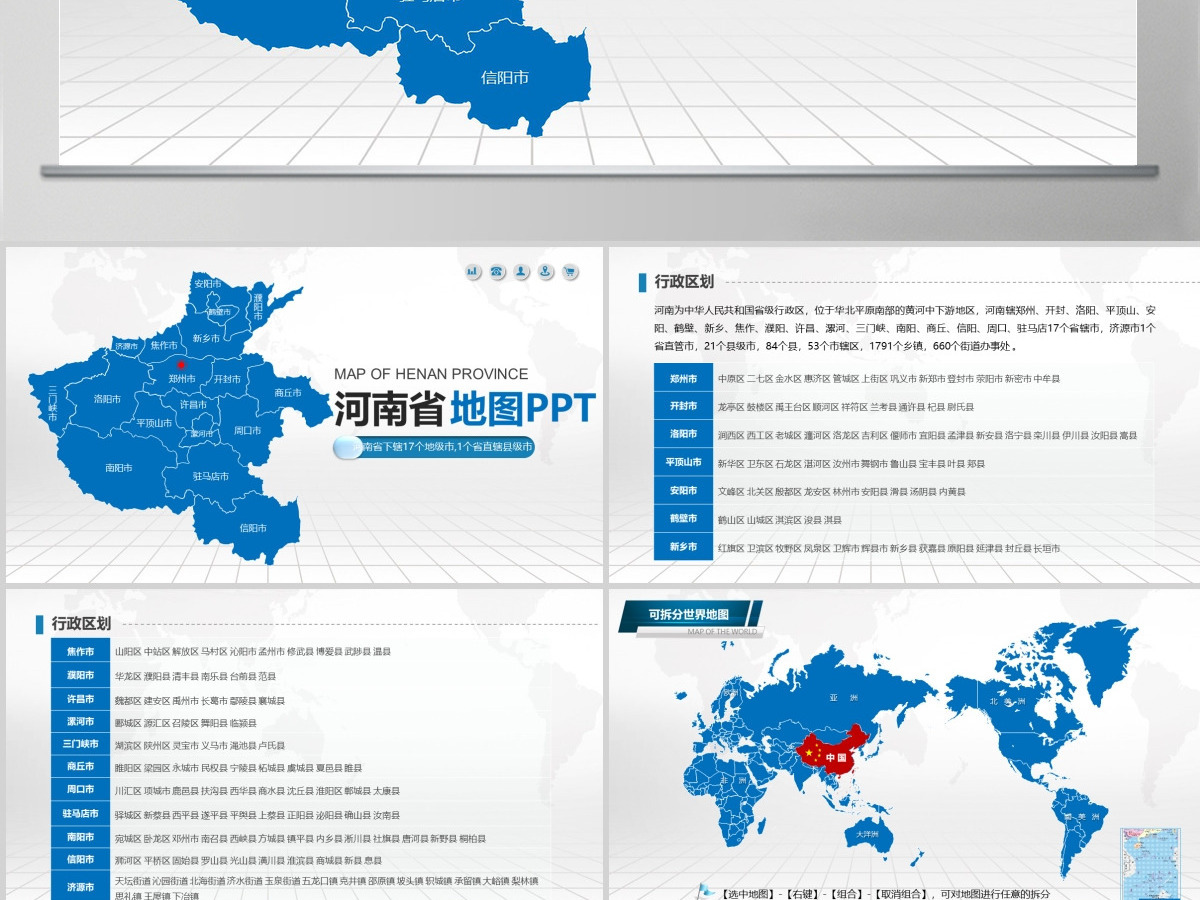Image resolution: width=1200 pixels, height=900 pixels.
Task: Click the 周口市 blue table header cell
Action: pyautogui.click(x=80, y=789)
